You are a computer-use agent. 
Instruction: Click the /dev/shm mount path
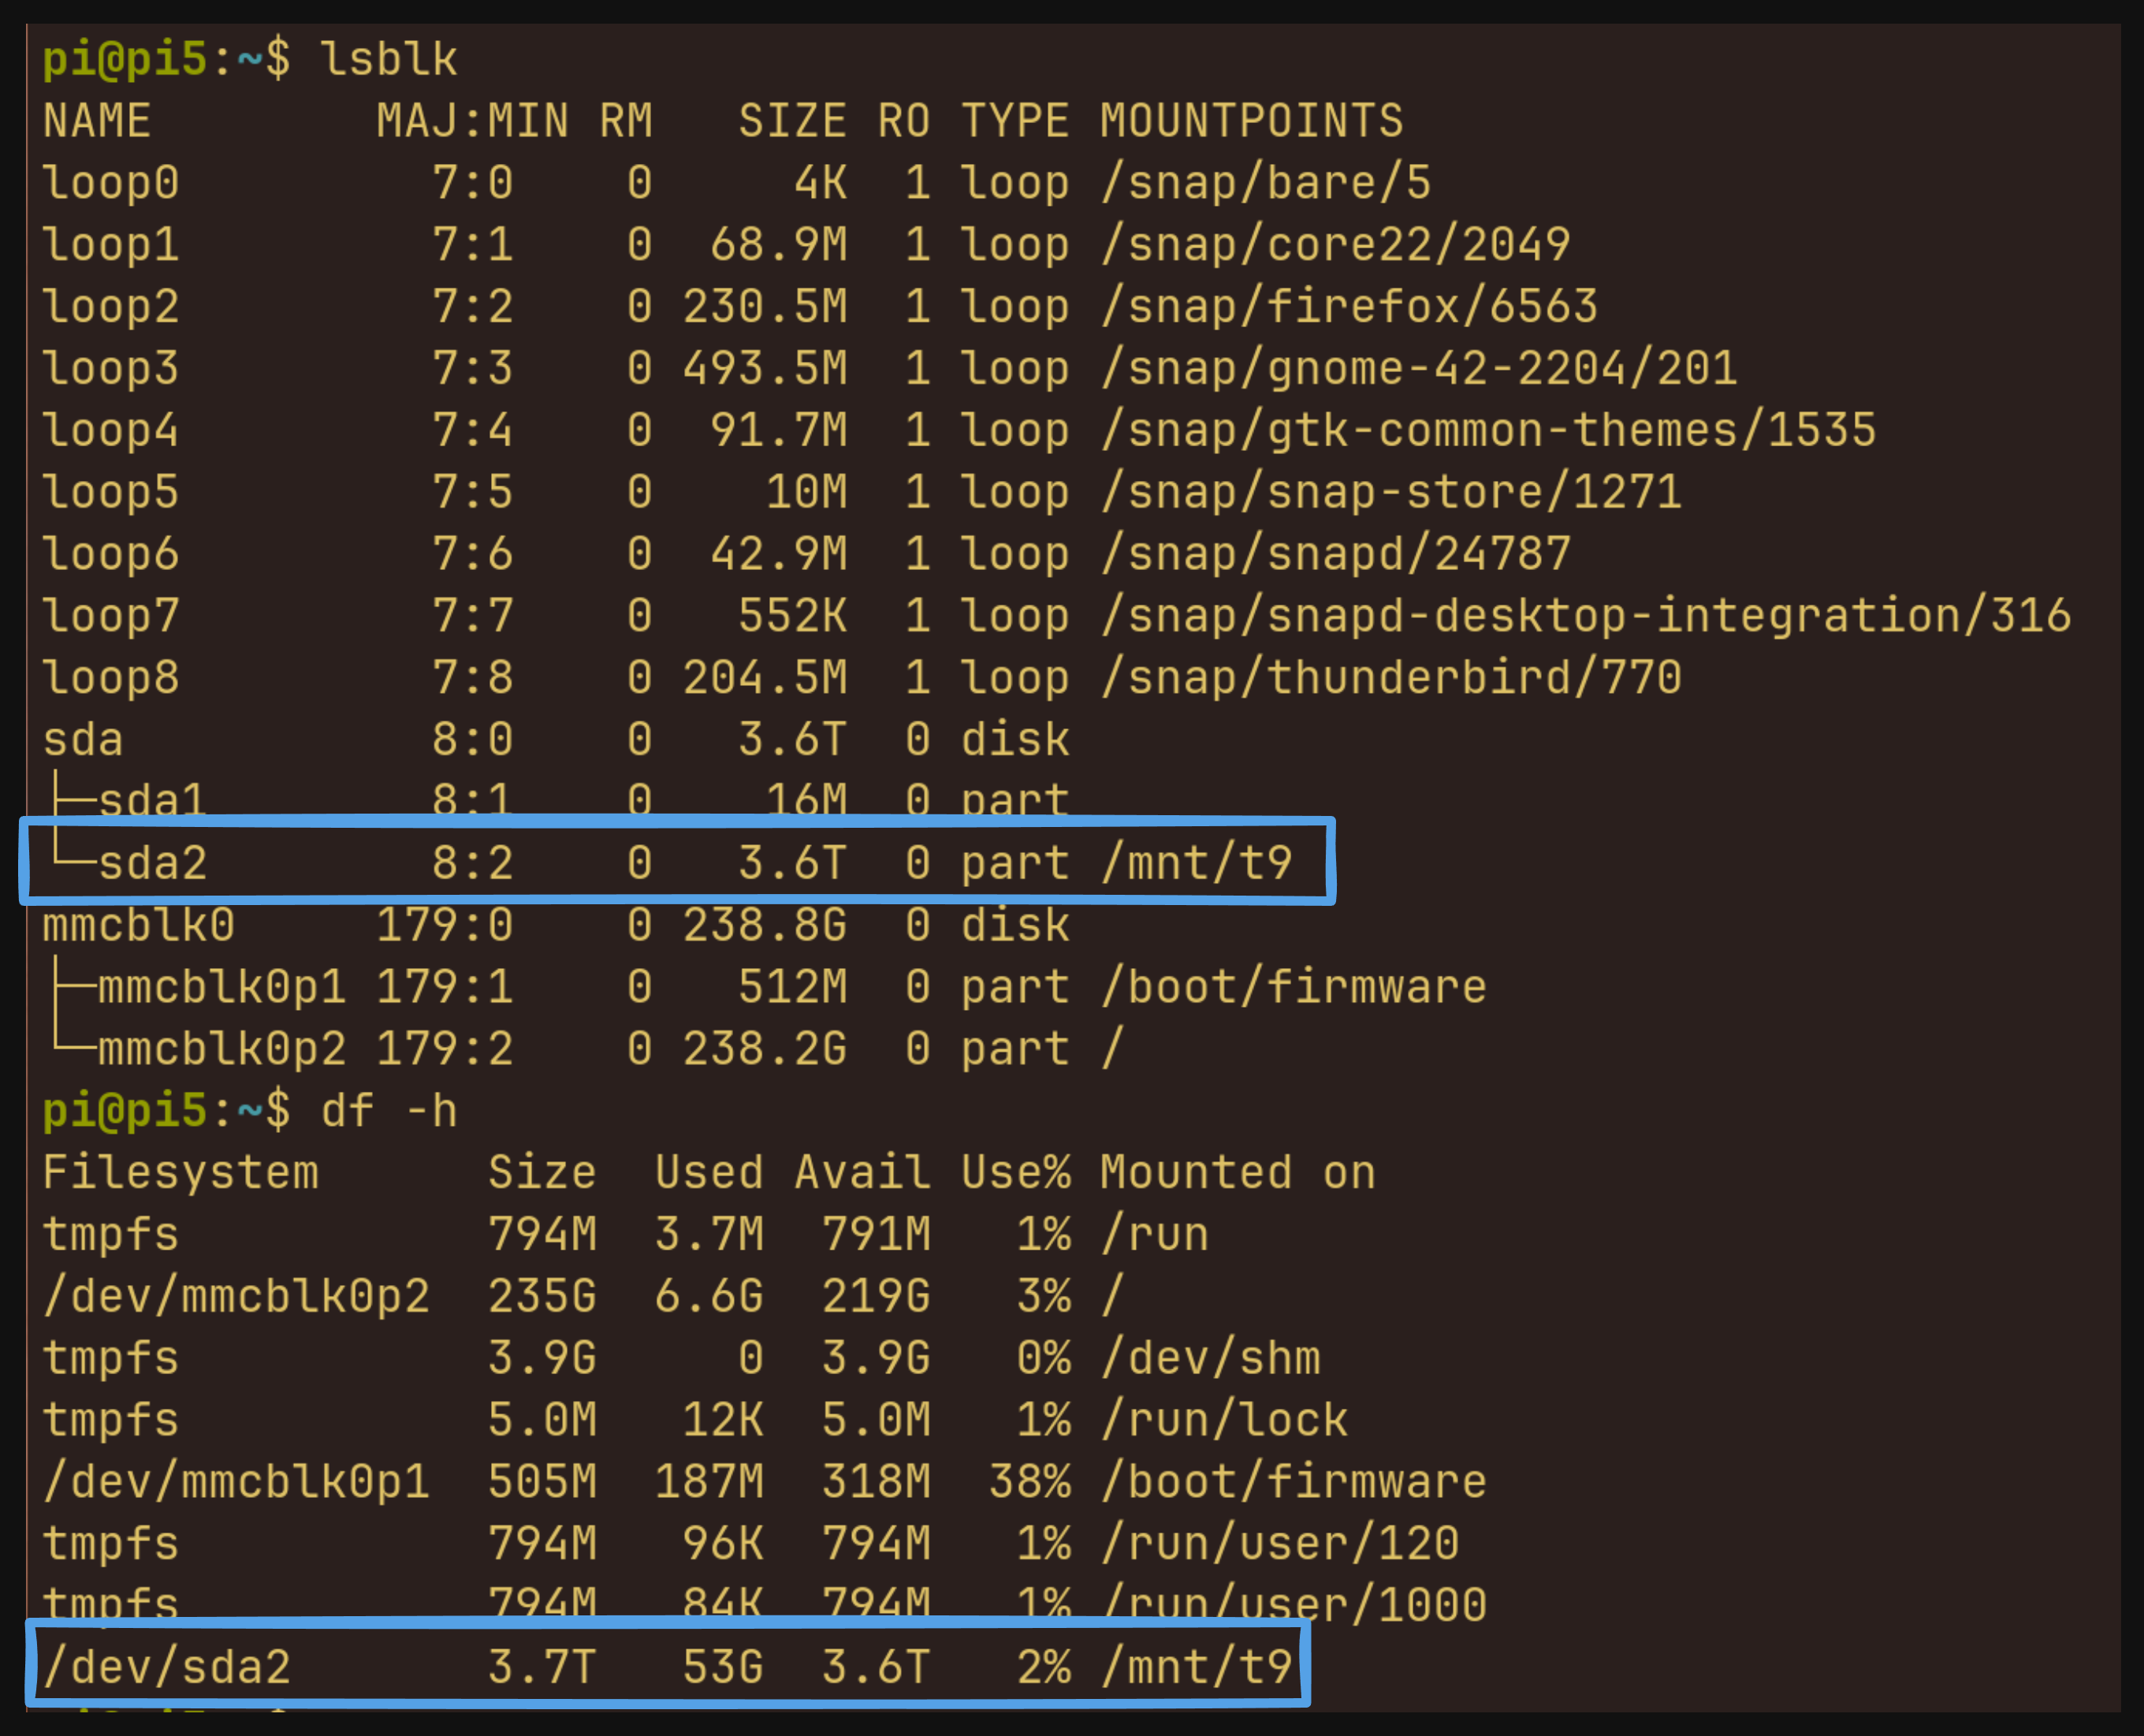[x=1210, y=1358]
